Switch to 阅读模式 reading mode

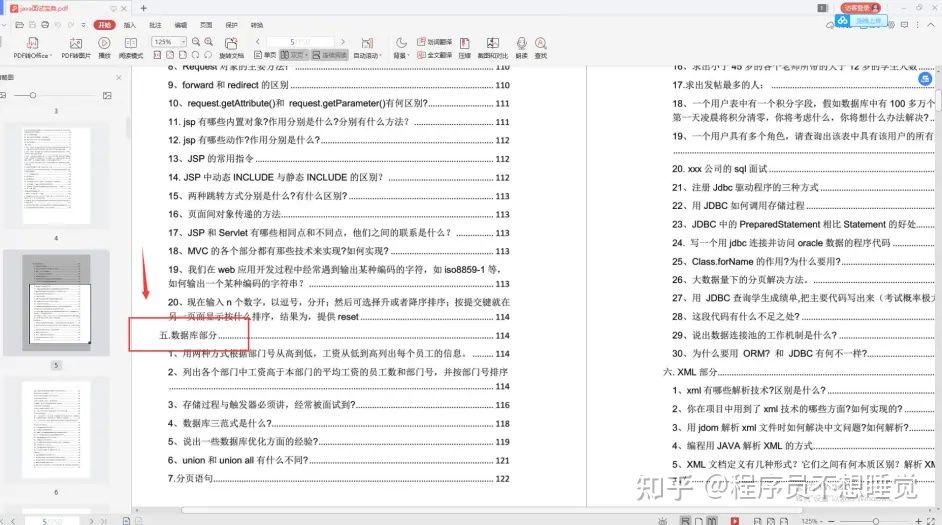click(x=131, y=48)
